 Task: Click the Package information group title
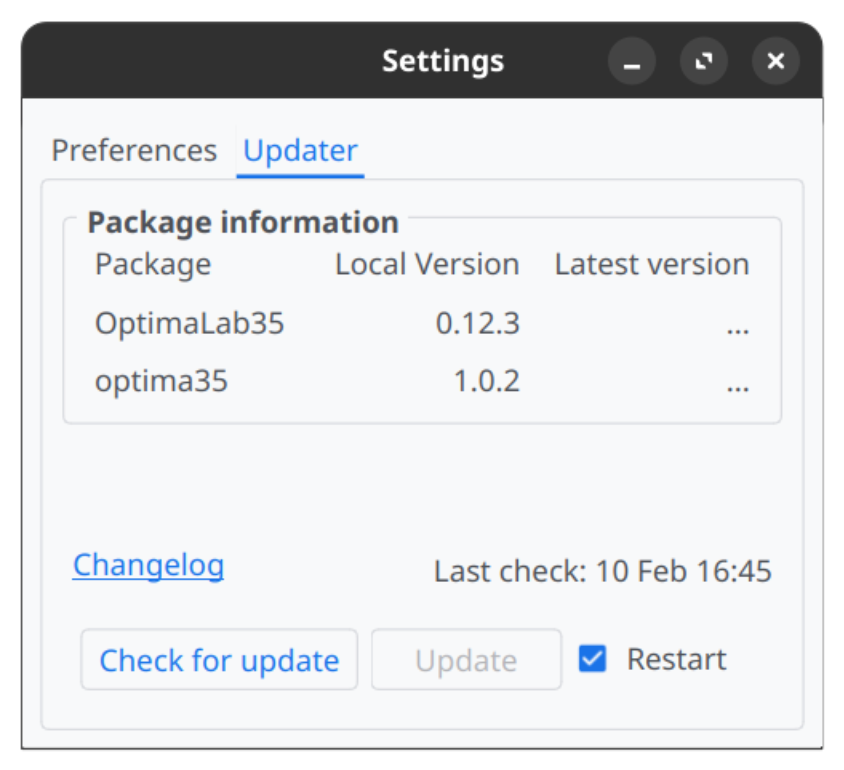pyautogui.click(x=243, y=222)
